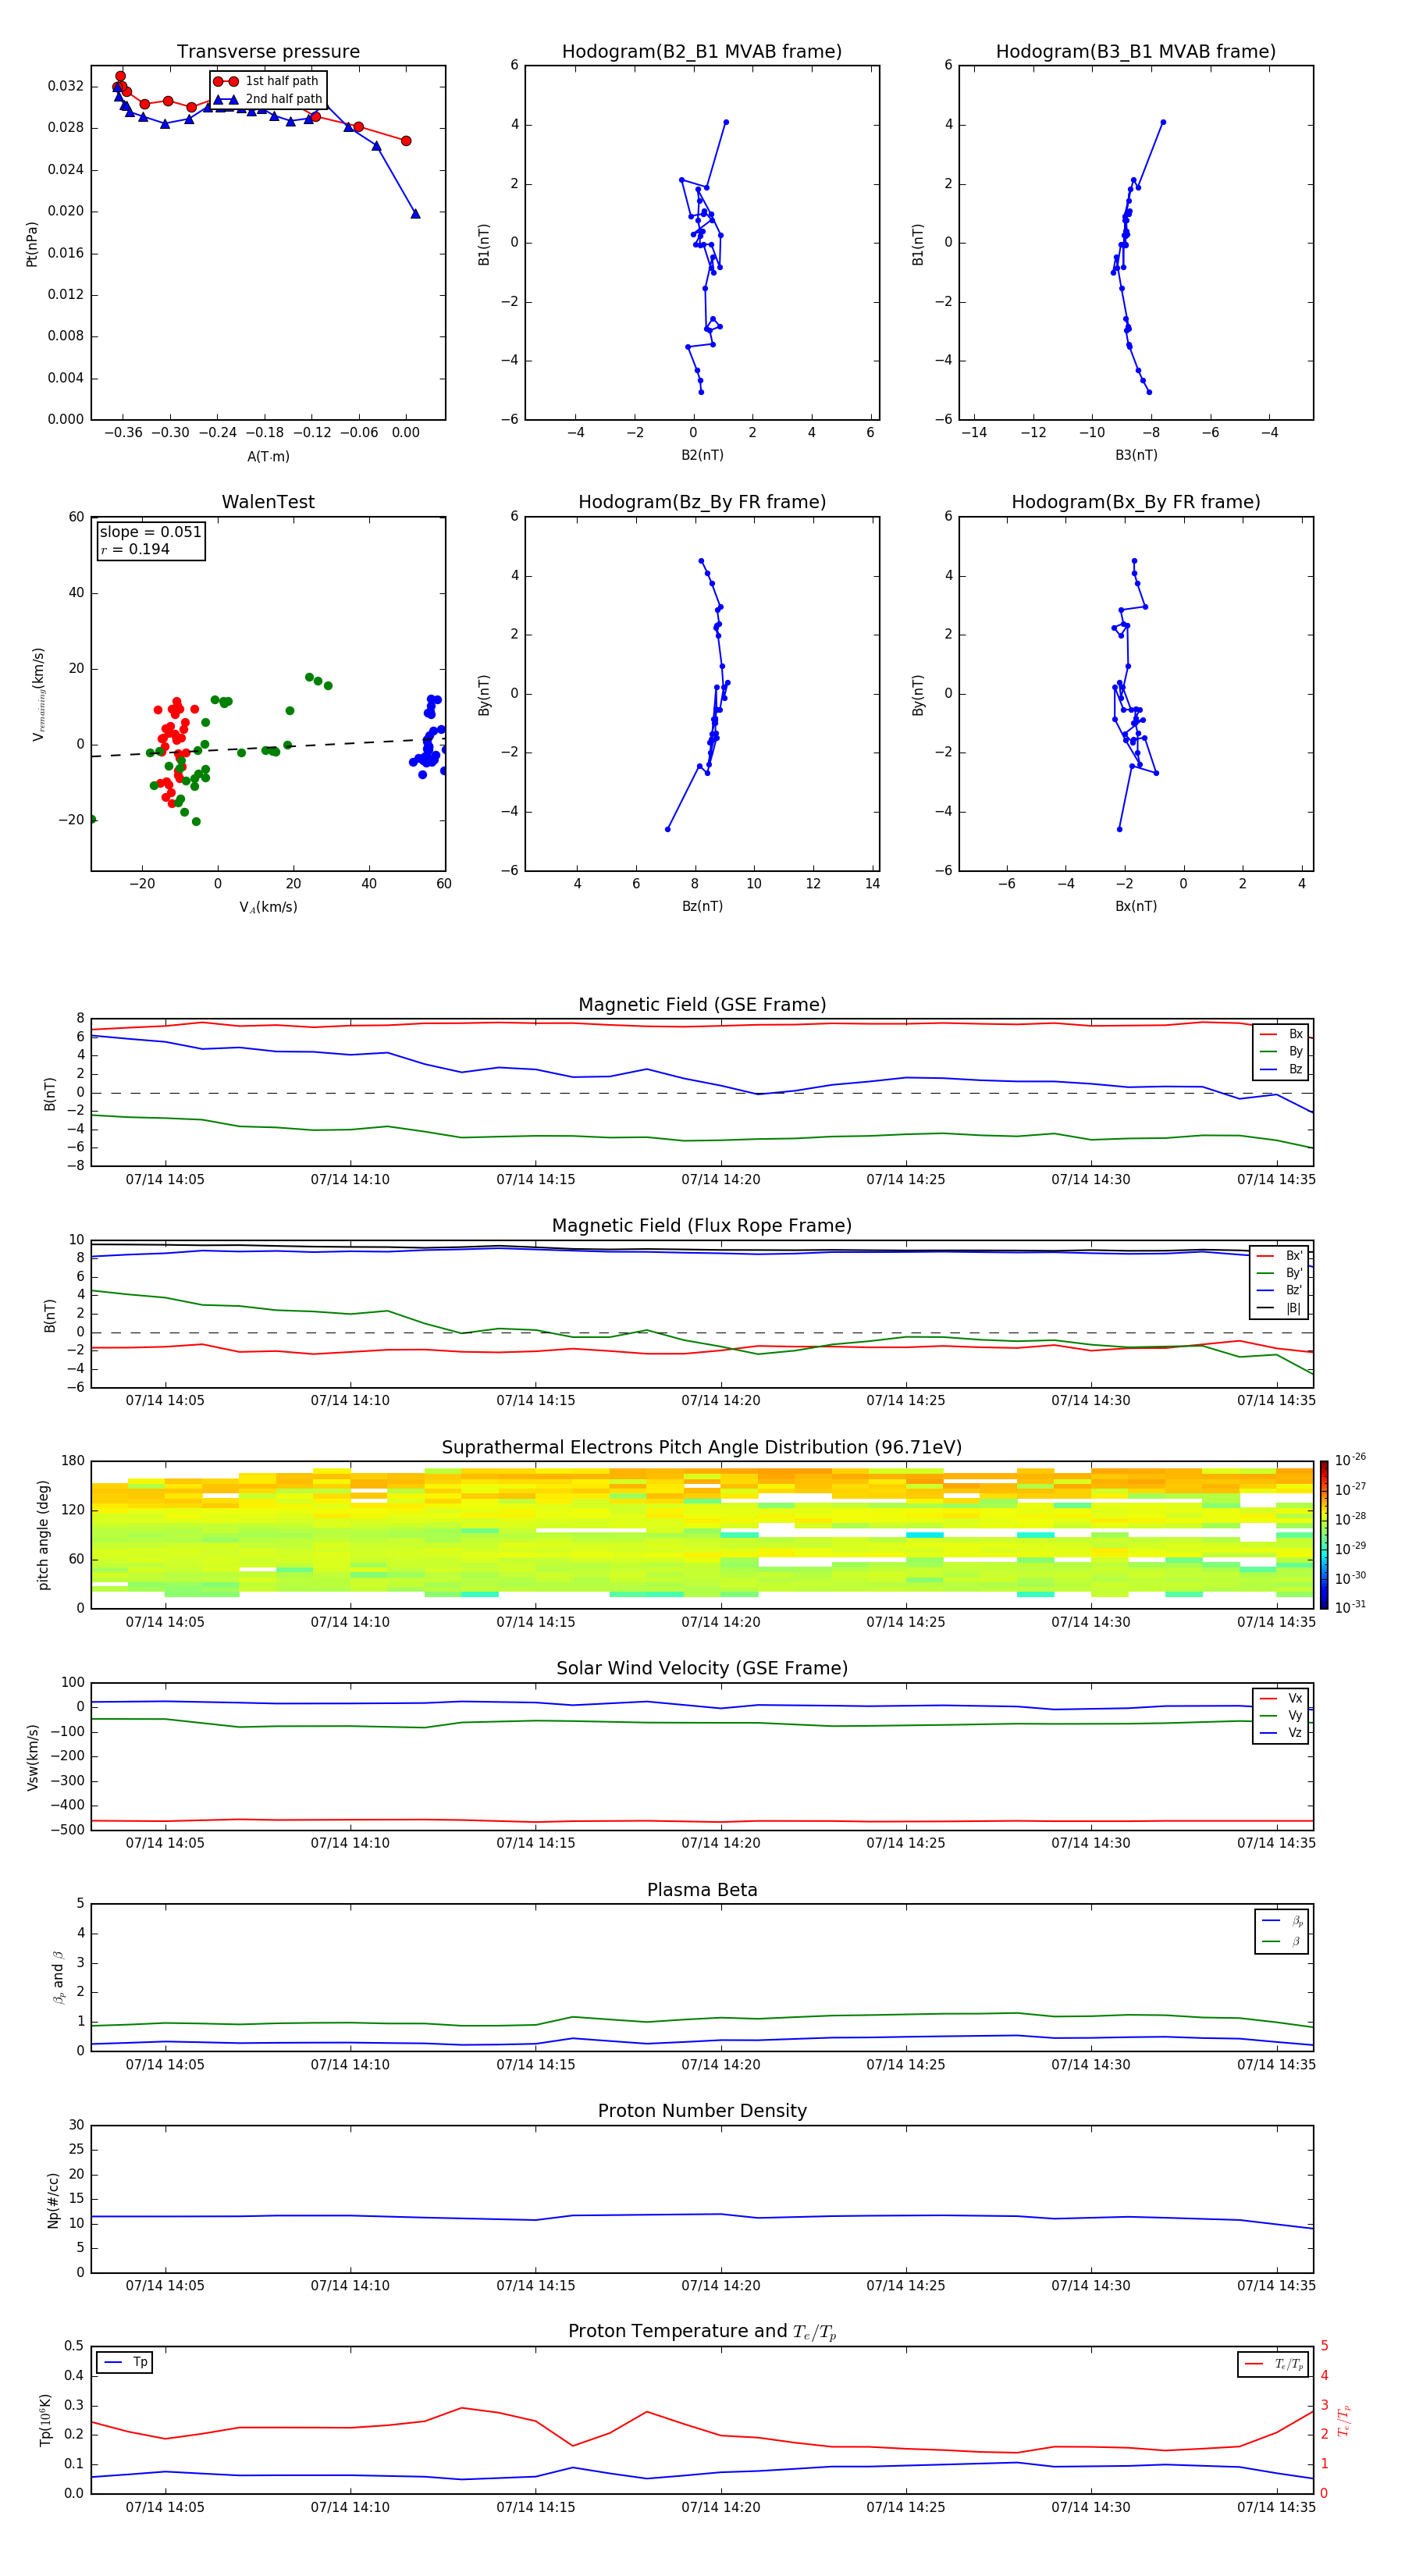
Task: Click the WalenTest plot title
Action: [x=268, y=502]
